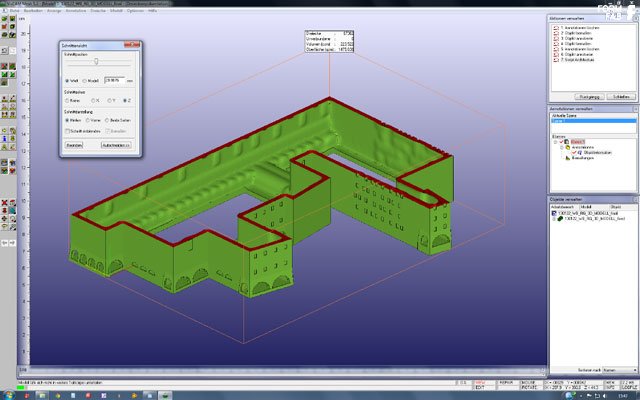640x400 pixels.
Task: Click the red X delete icon in left toolbar
Action: pyautogui.click(x=4, y=202)
